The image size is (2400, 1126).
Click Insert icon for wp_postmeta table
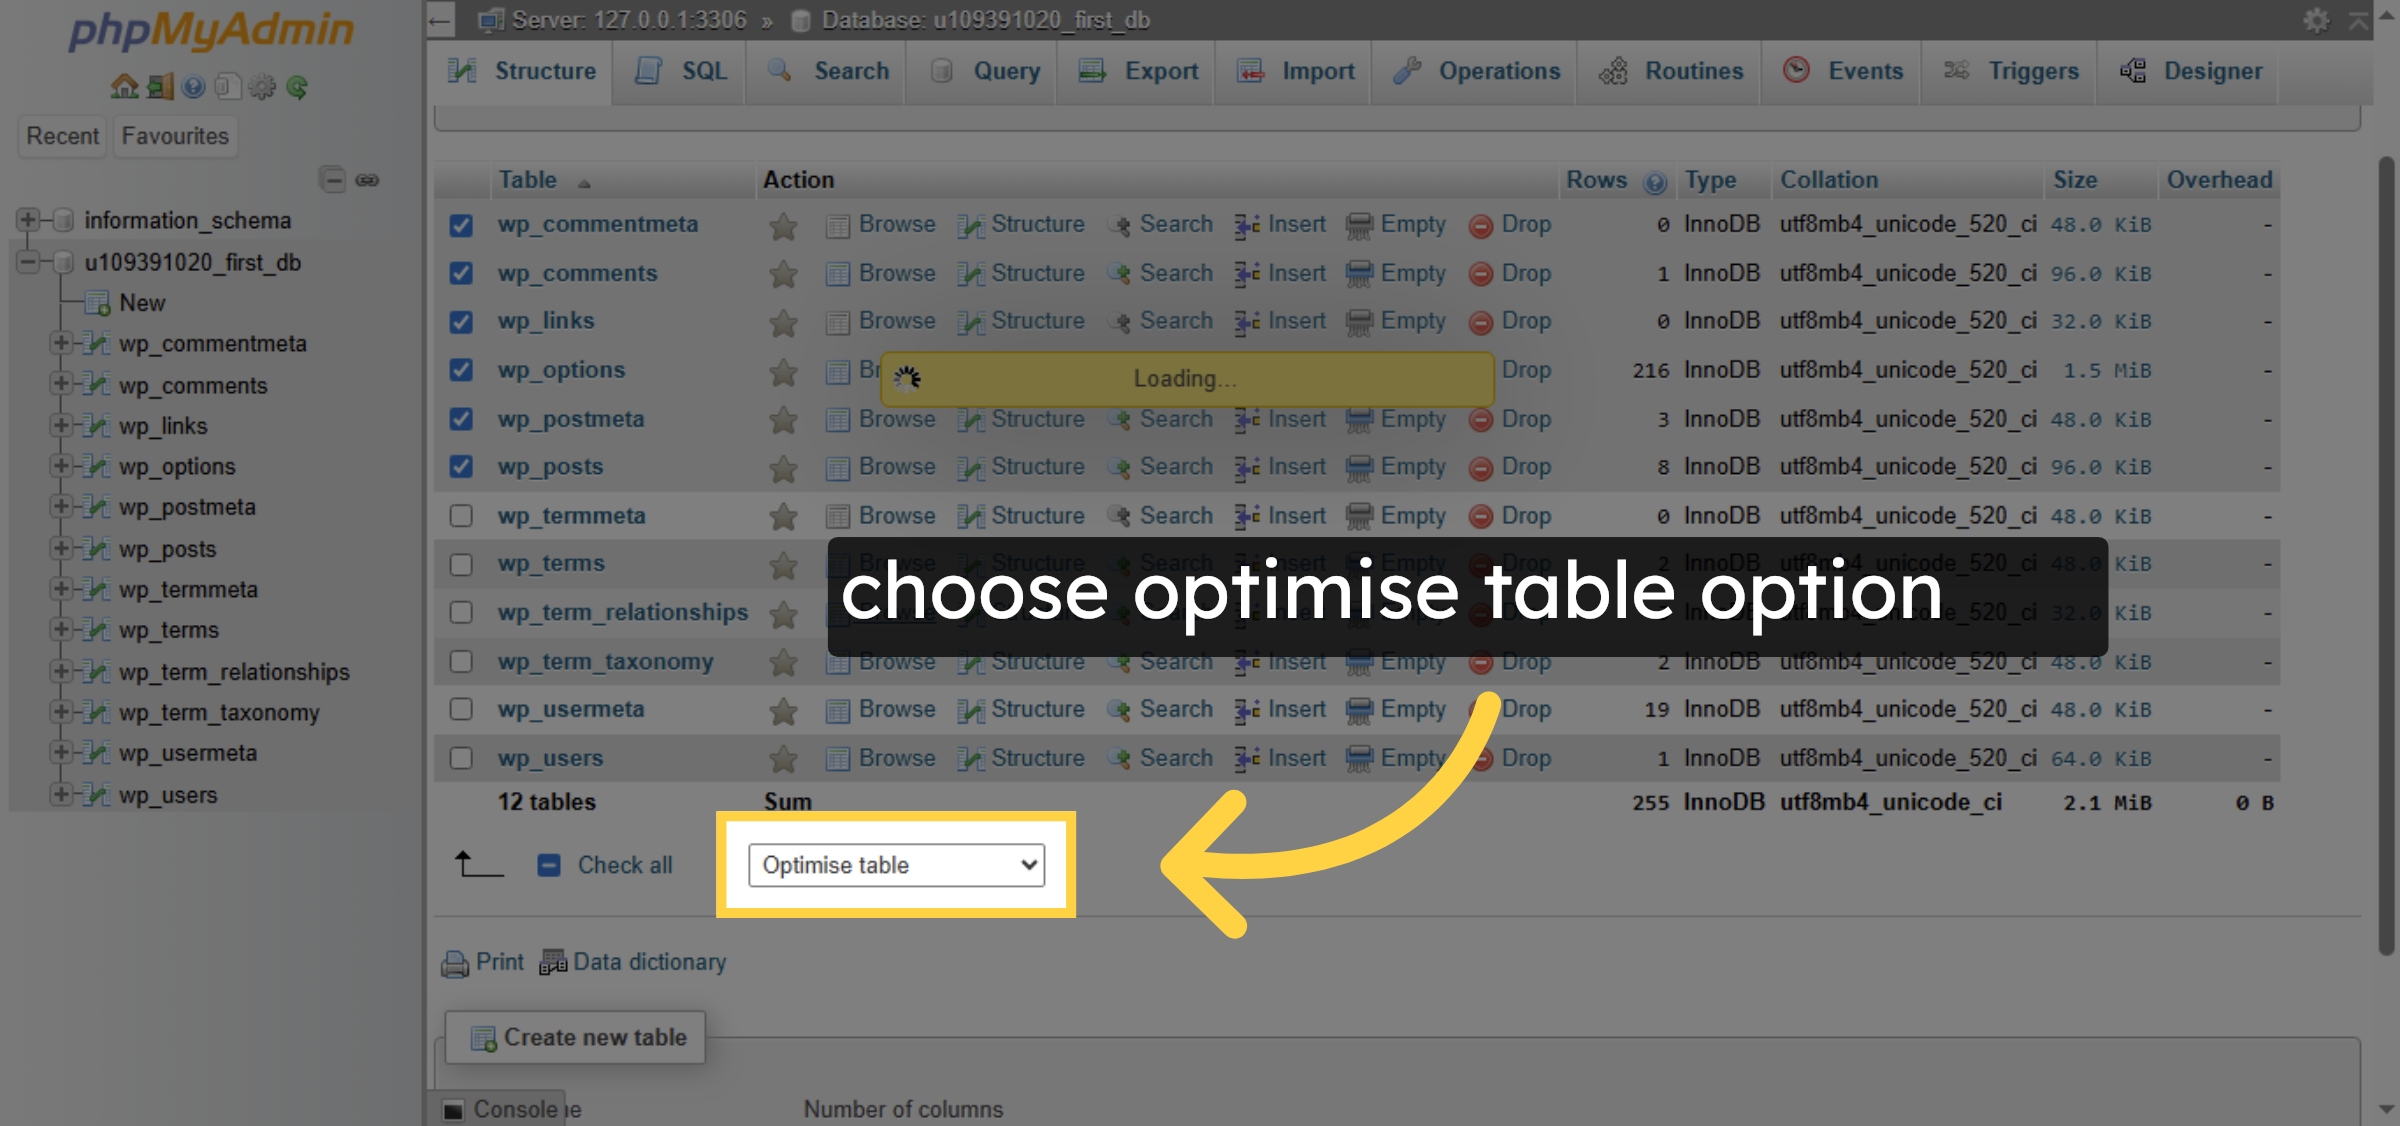(x=1281, y=419)
